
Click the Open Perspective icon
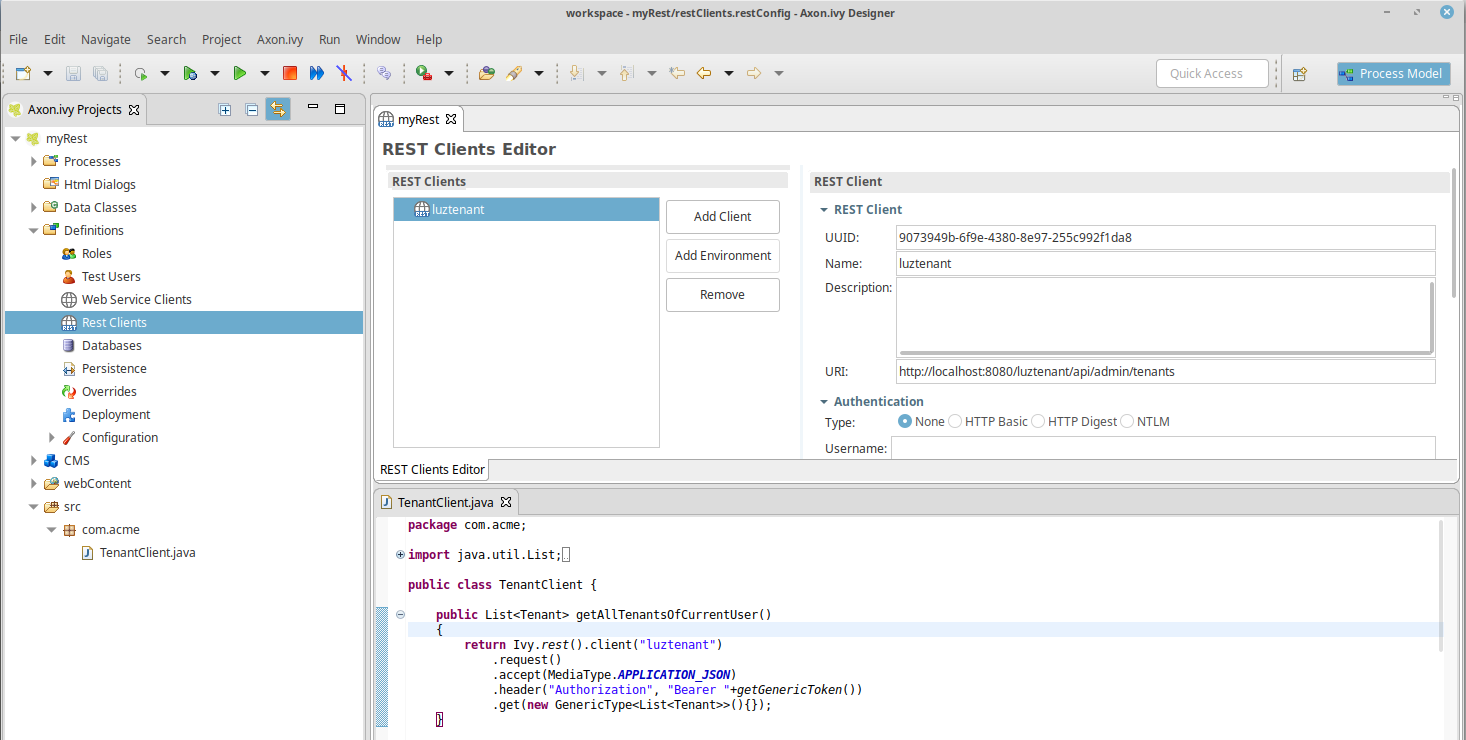(1300, 73)
